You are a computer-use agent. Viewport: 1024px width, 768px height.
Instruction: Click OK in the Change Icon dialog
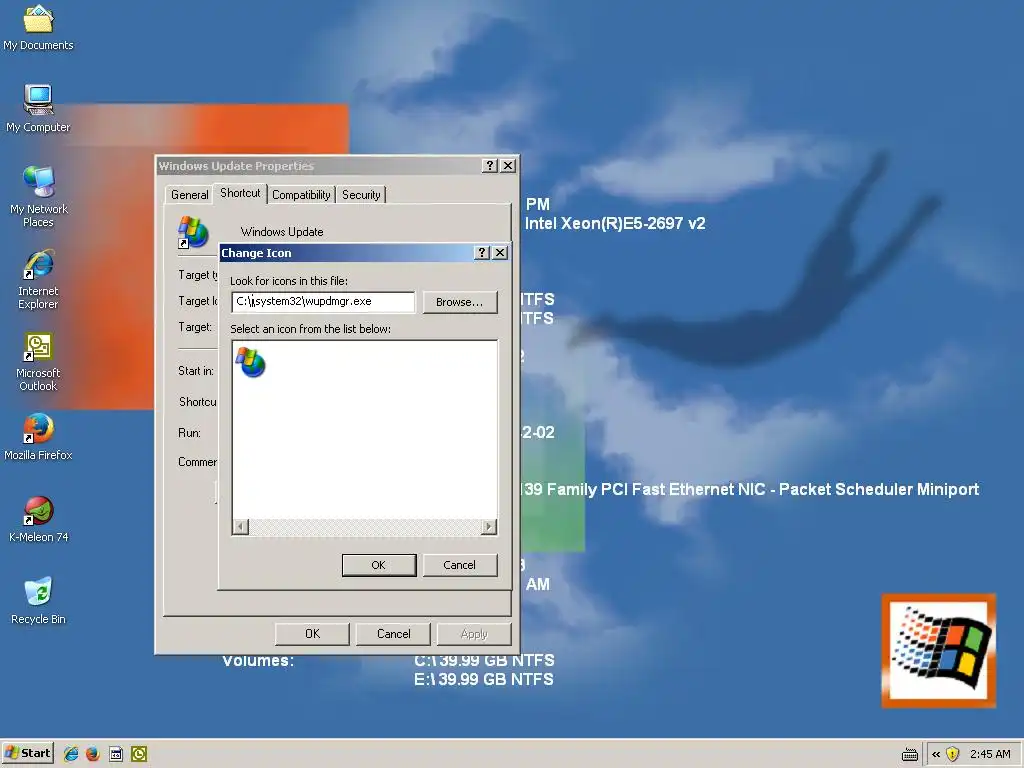pos(379,565)
